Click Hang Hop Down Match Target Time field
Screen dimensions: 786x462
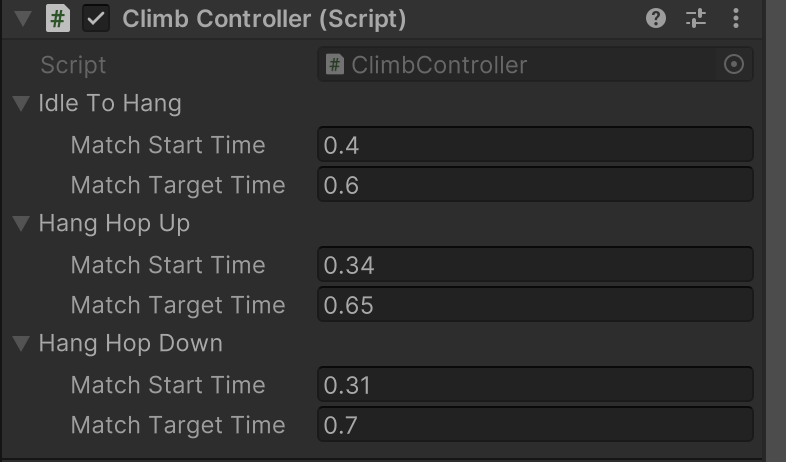tap(534, 425)
